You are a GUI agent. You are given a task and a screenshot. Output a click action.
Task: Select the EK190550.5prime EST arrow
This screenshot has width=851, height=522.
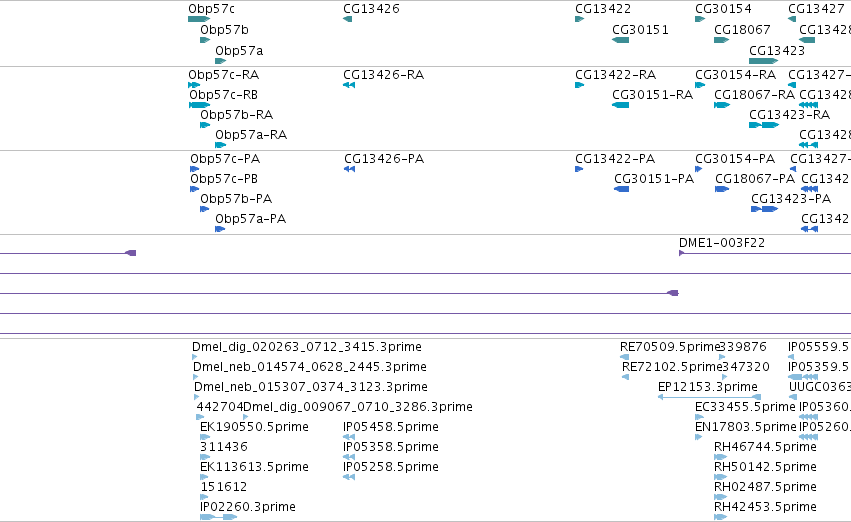tap(205, 437)
